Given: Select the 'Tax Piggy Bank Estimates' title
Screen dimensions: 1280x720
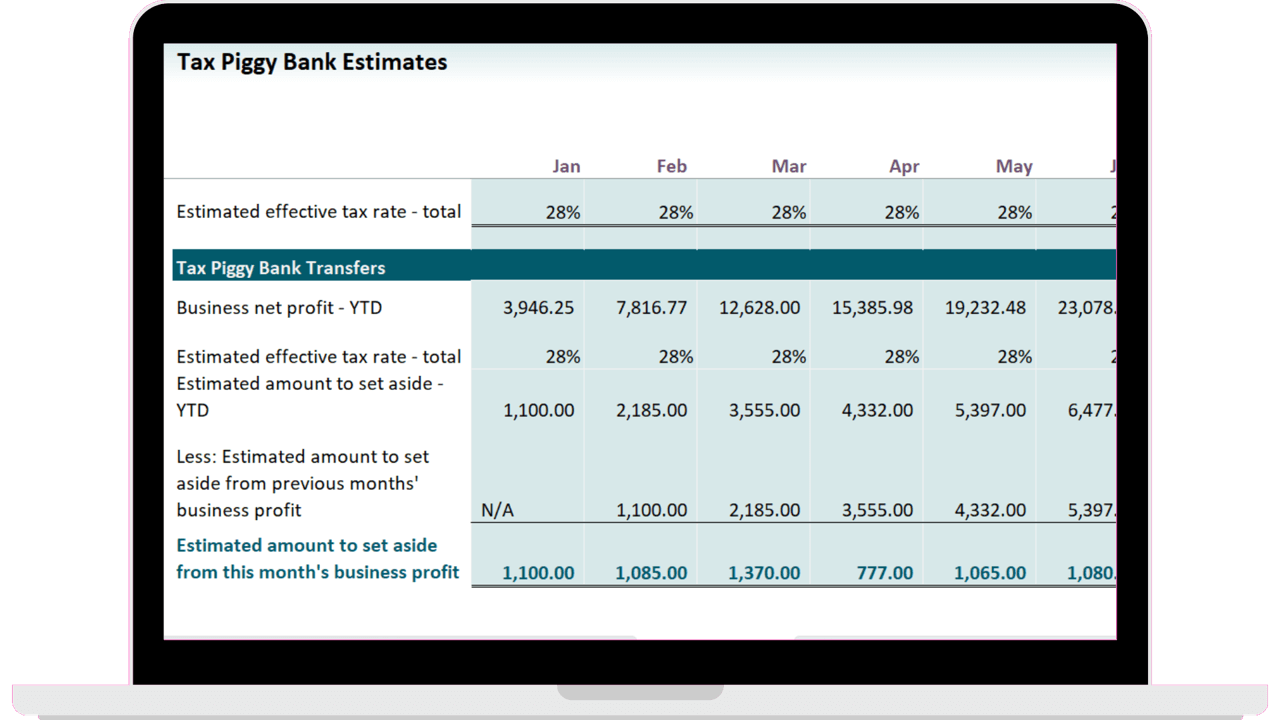Looking at the screenshot, I should pos(312,62).
